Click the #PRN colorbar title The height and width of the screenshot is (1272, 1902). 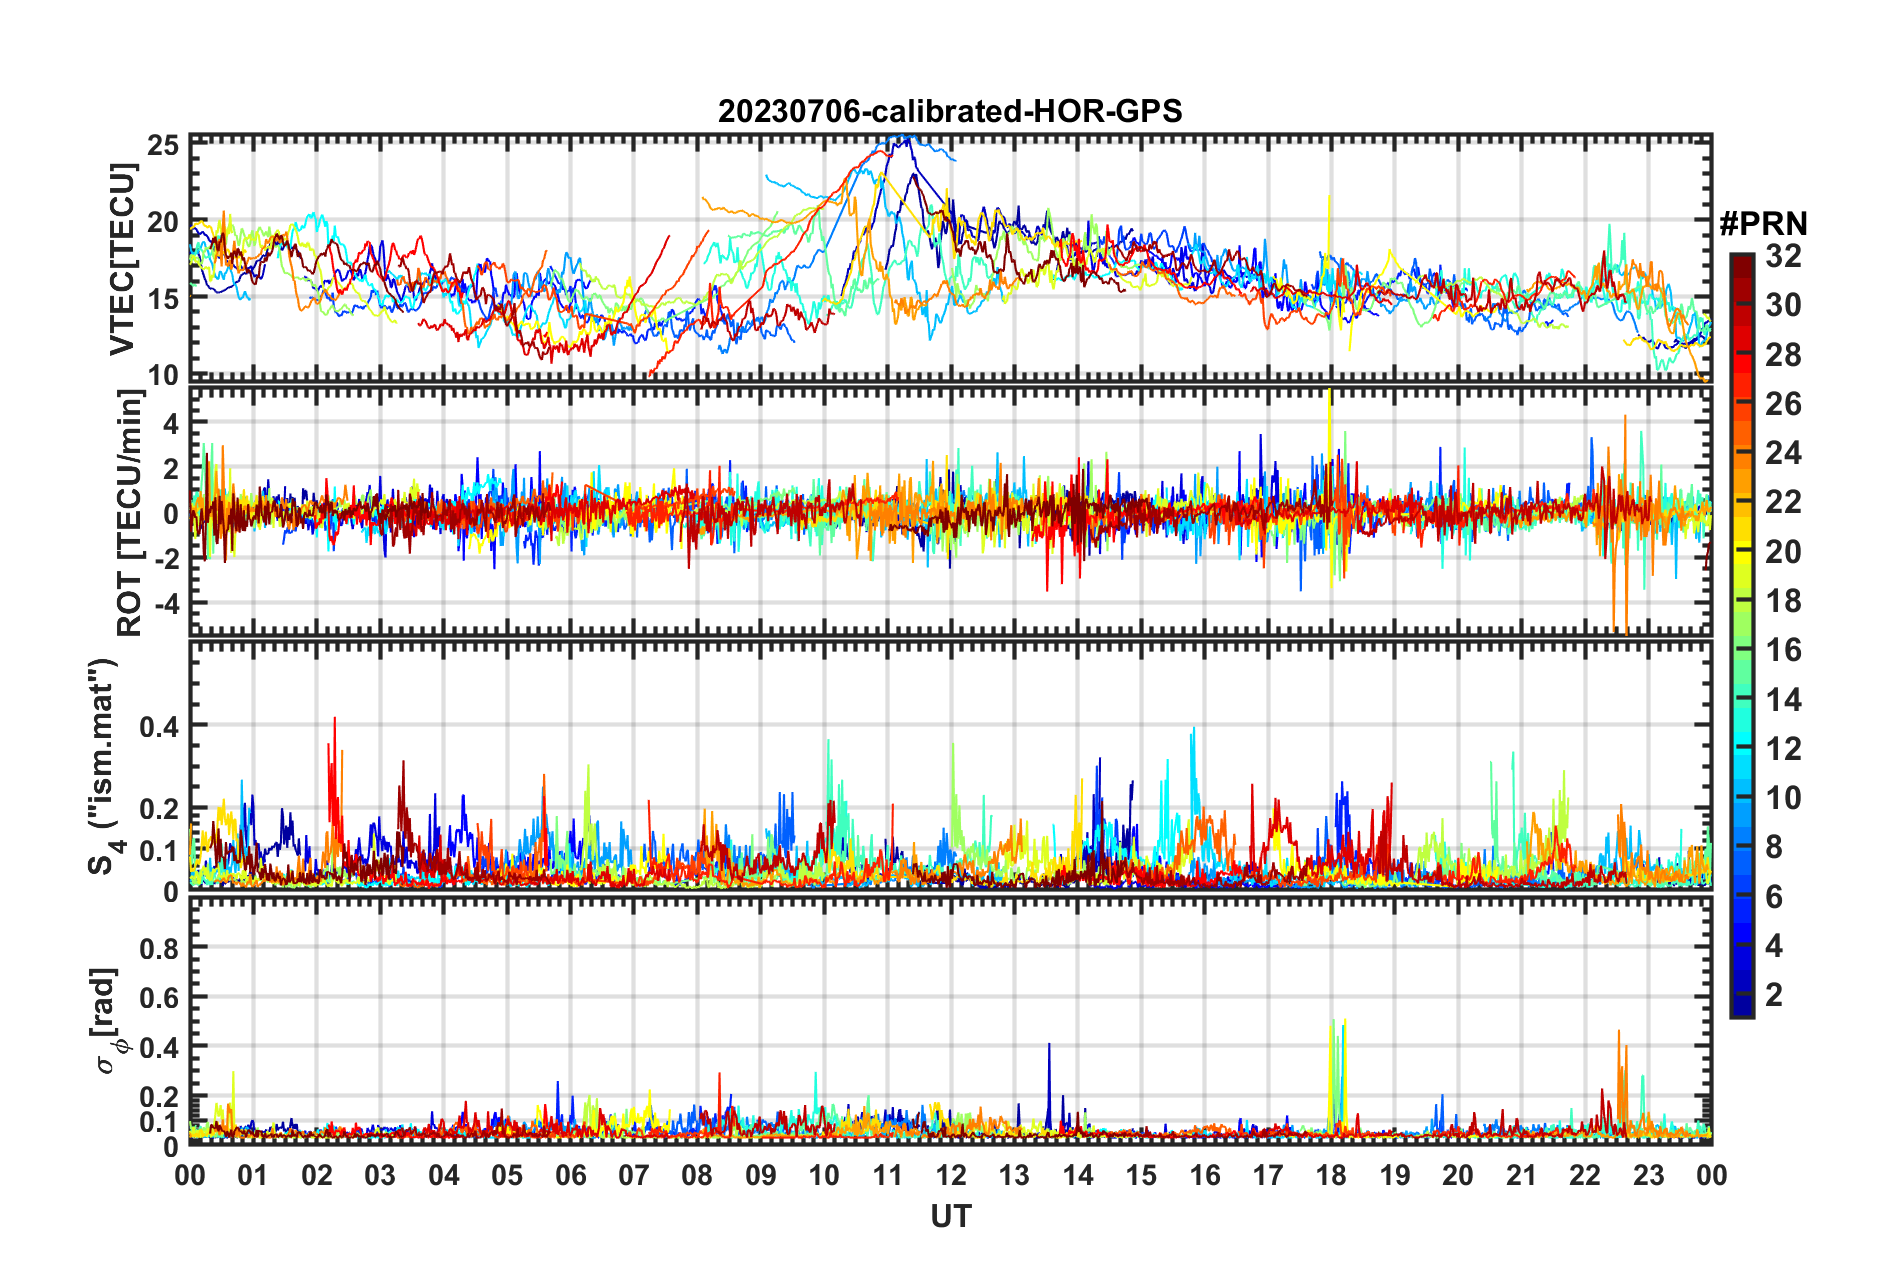coord(1763,224)
